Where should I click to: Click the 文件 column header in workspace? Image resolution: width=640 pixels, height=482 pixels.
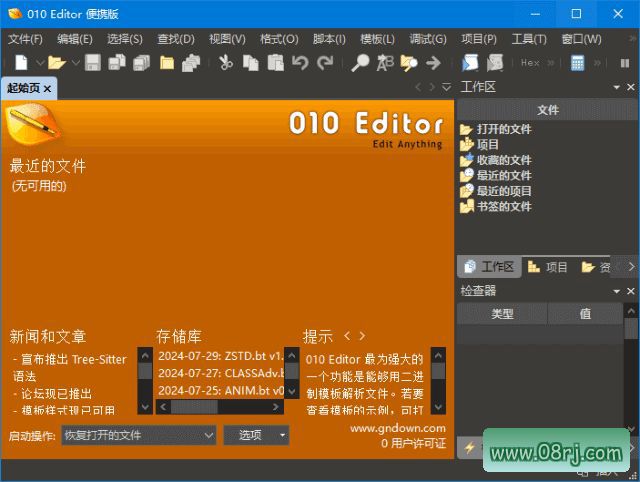[x=547, y=110]
